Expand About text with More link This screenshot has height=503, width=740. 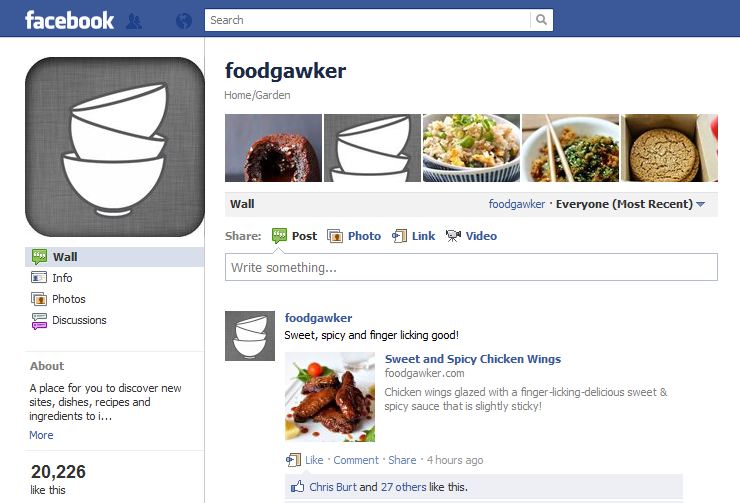41,435
